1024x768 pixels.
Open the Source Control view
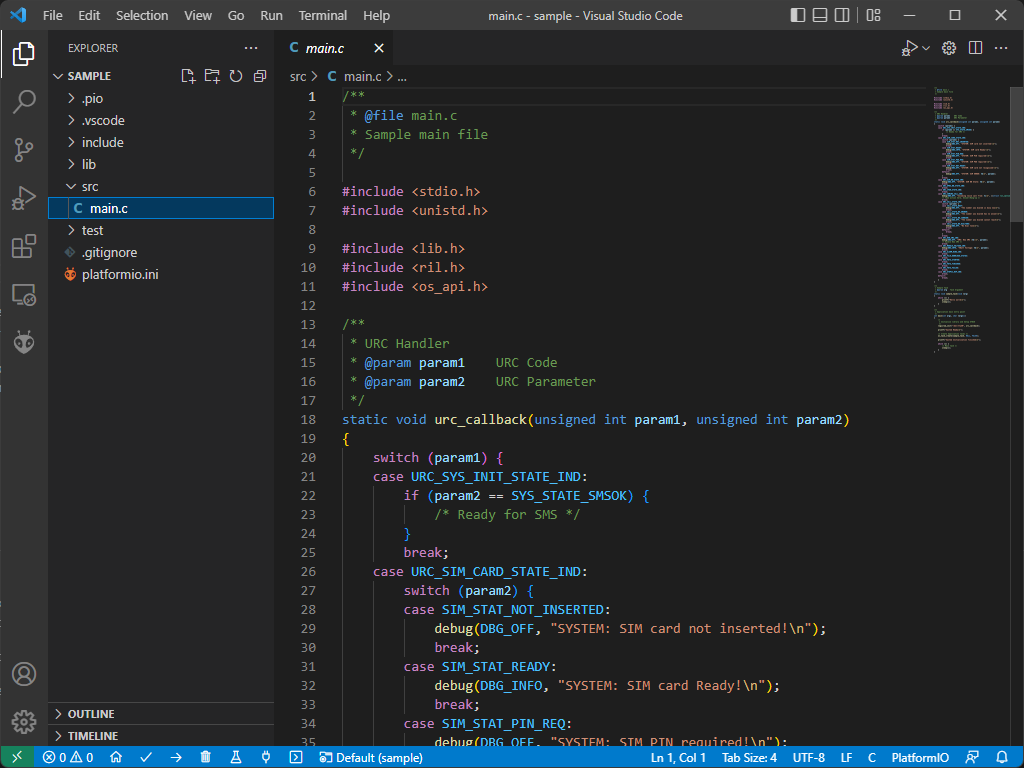[24, 150]
